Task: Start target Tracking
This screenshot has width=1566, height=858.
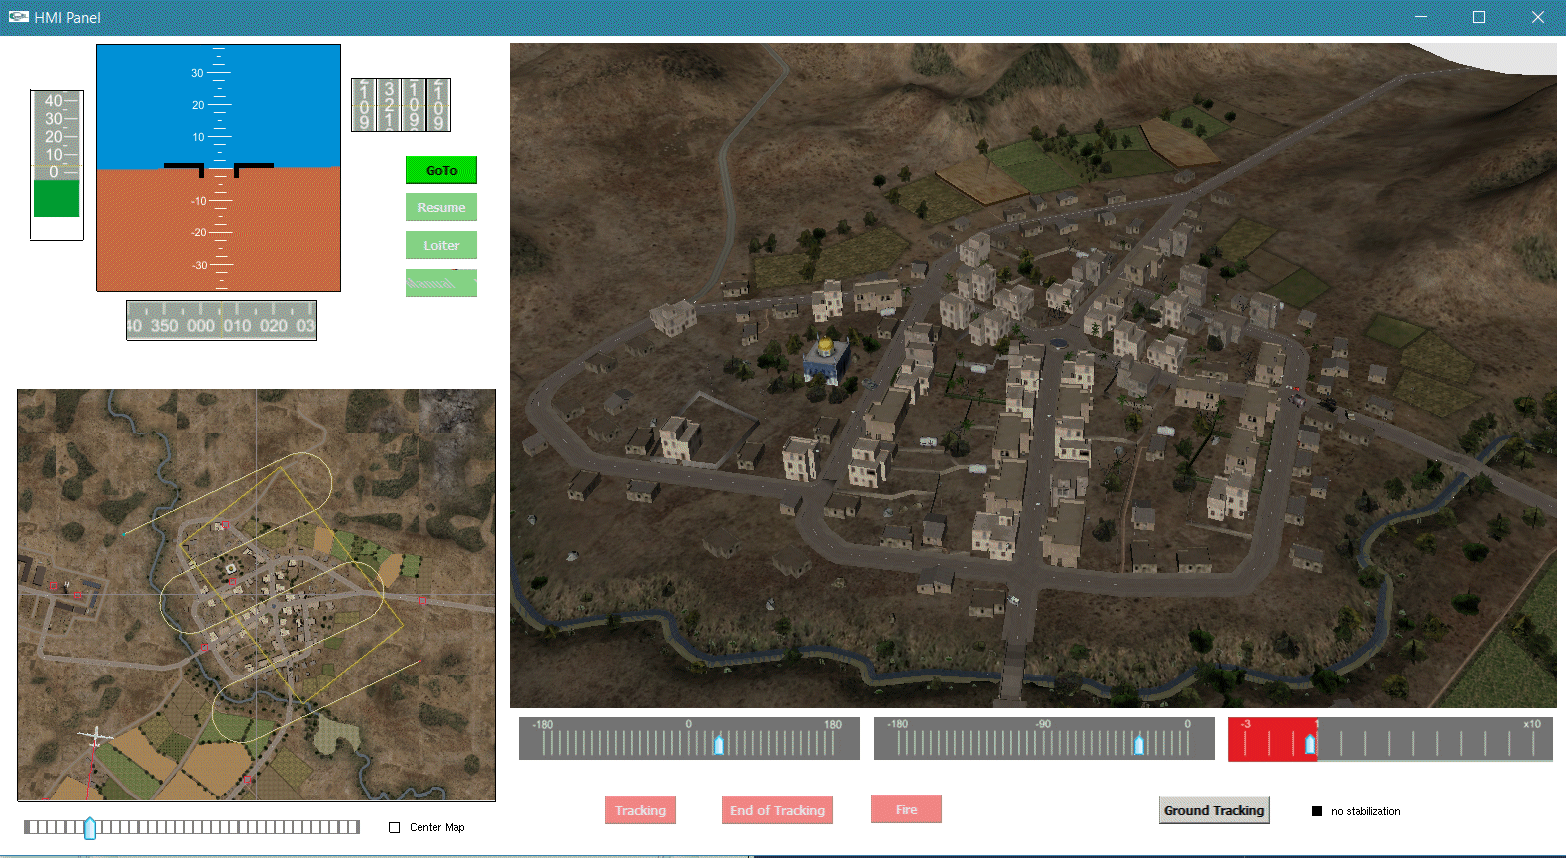Action: click(640, 810)
